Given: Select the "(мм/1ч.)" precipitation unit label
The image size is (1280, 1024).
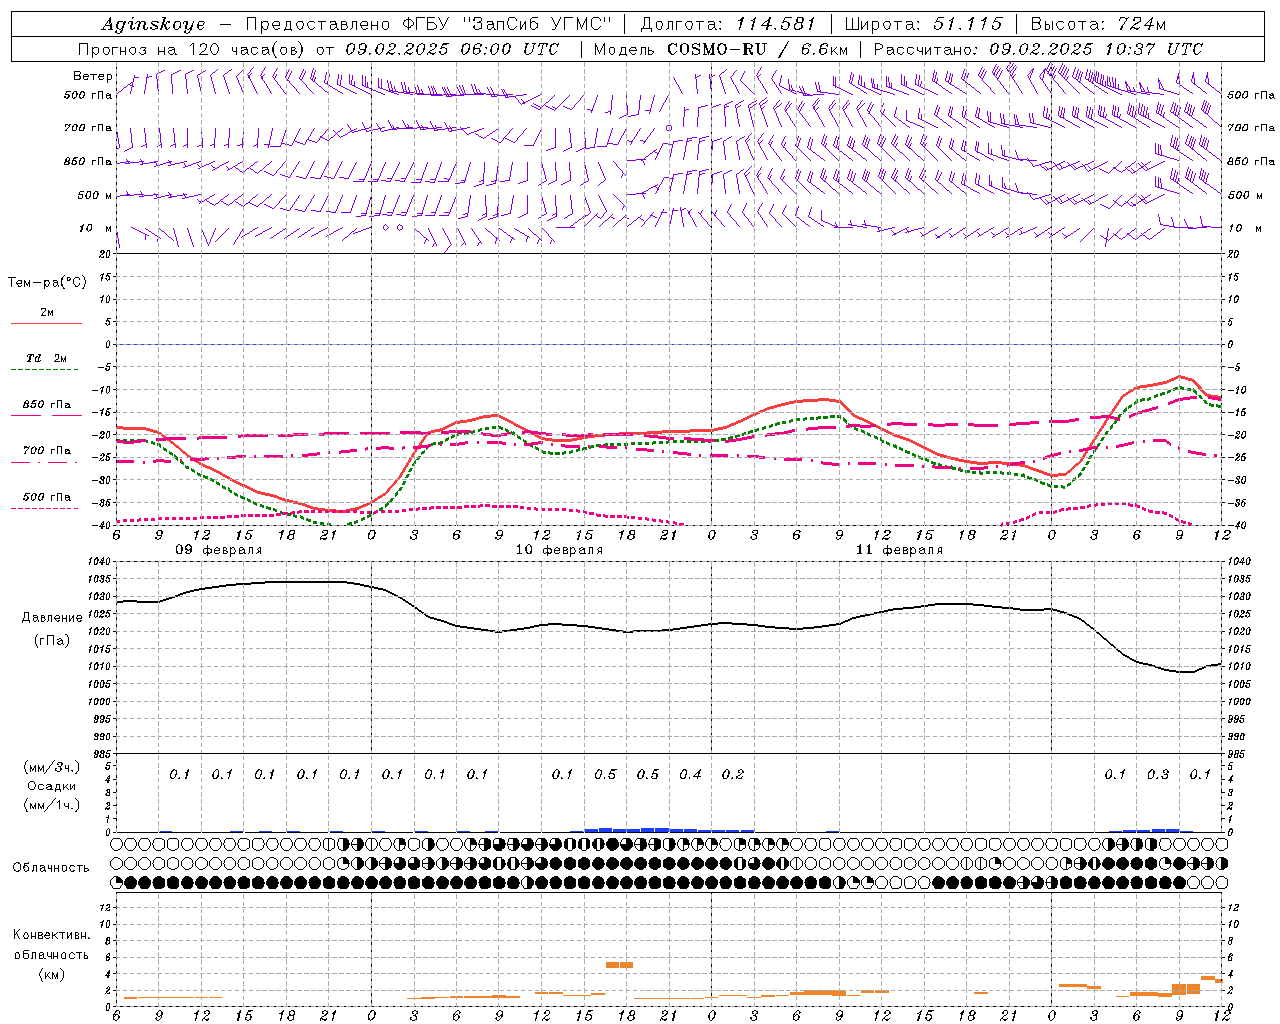Looking at the screenshot, I should tap(52, 805).
